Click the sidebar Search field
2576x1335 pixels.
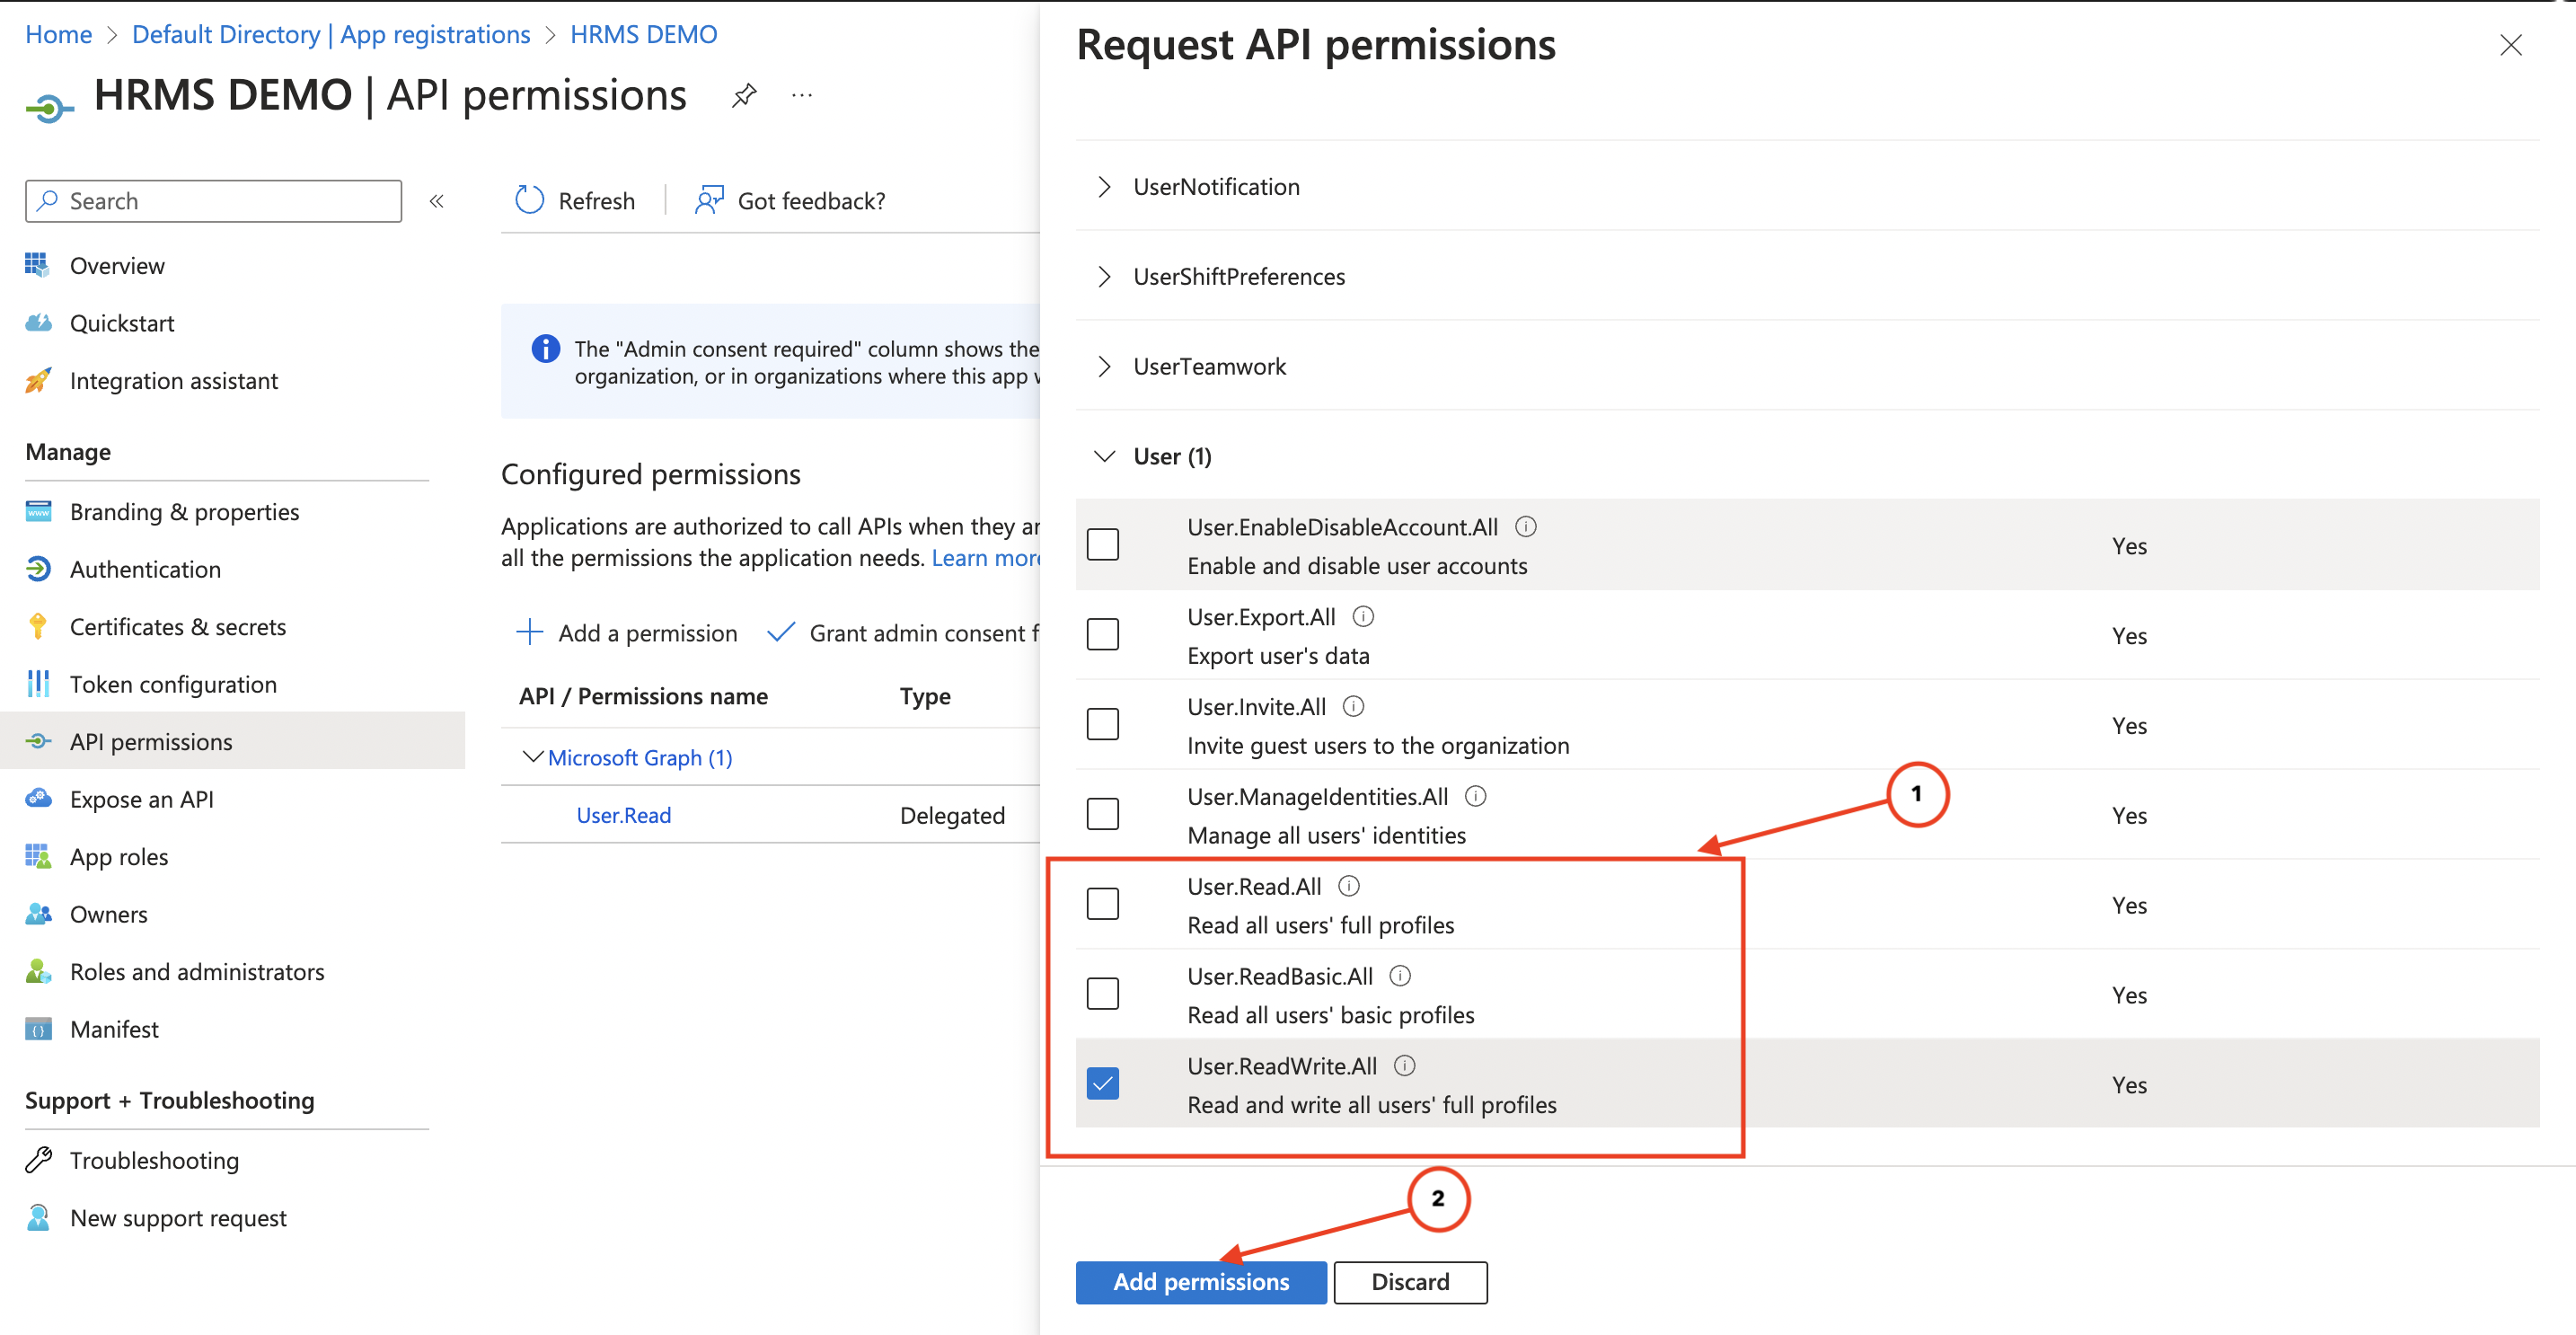point(214,201)
